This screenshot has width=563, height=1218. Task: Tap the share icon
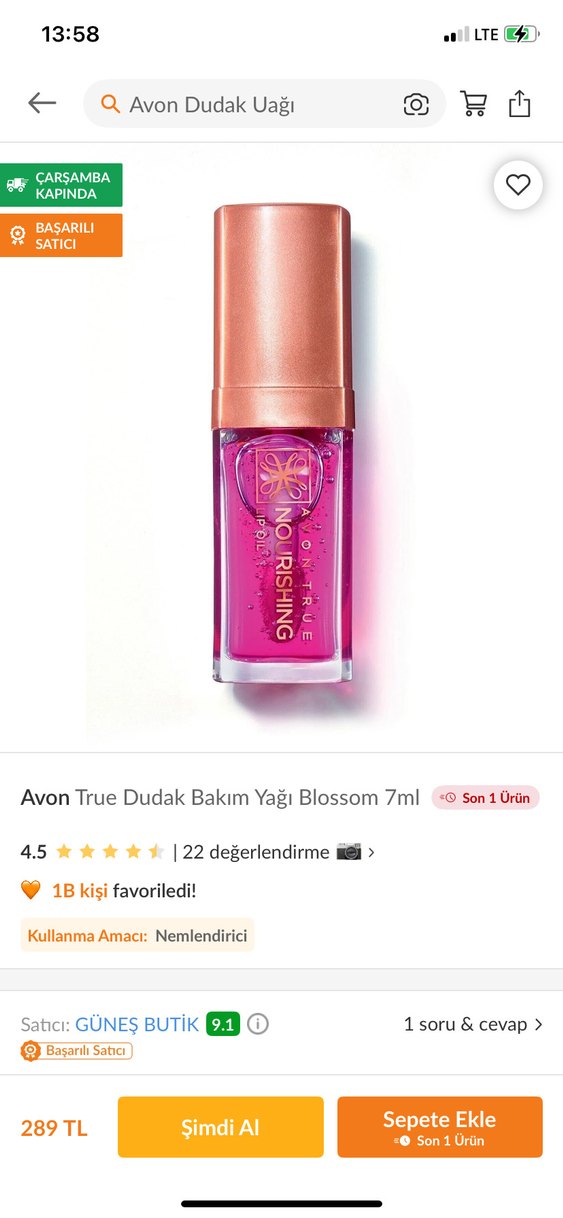point(519,104)
